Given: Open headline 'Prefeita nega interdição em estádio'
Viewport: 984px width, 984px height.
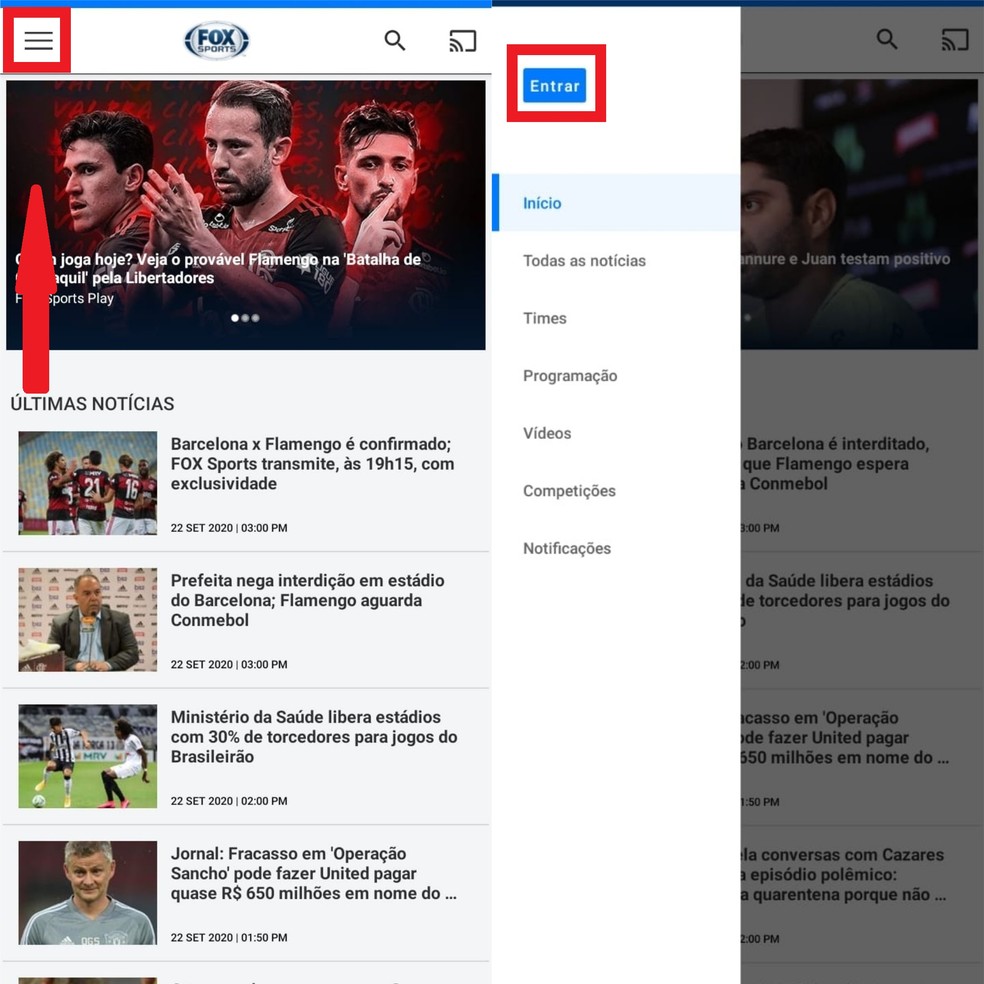Looking at the screenshot, I should (x=308, y=601).
